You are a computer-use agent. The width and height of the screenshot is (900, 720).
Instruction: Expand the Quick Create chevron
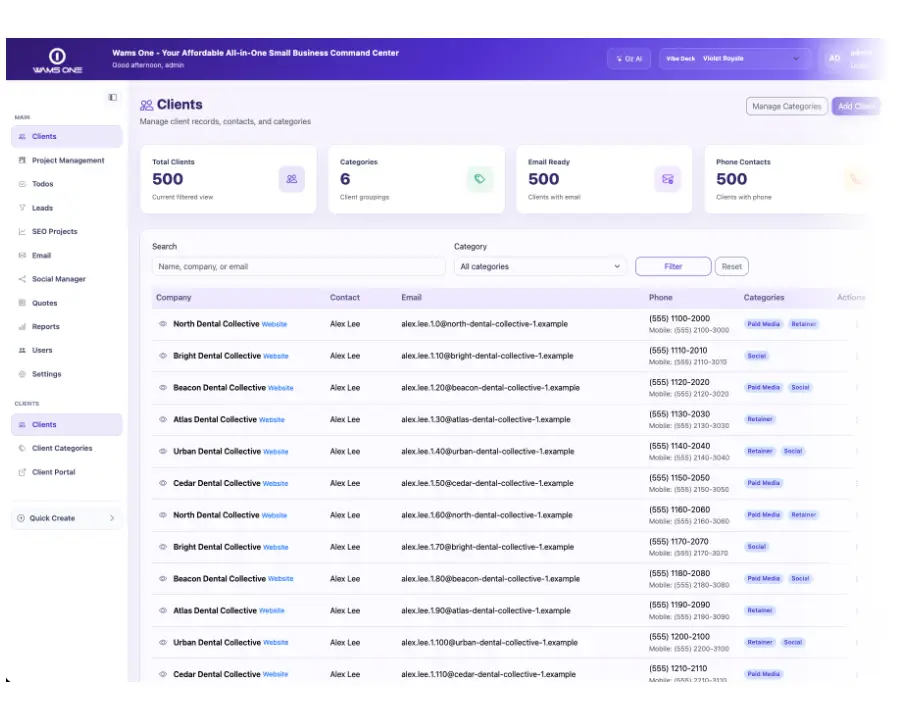[112, 518]
